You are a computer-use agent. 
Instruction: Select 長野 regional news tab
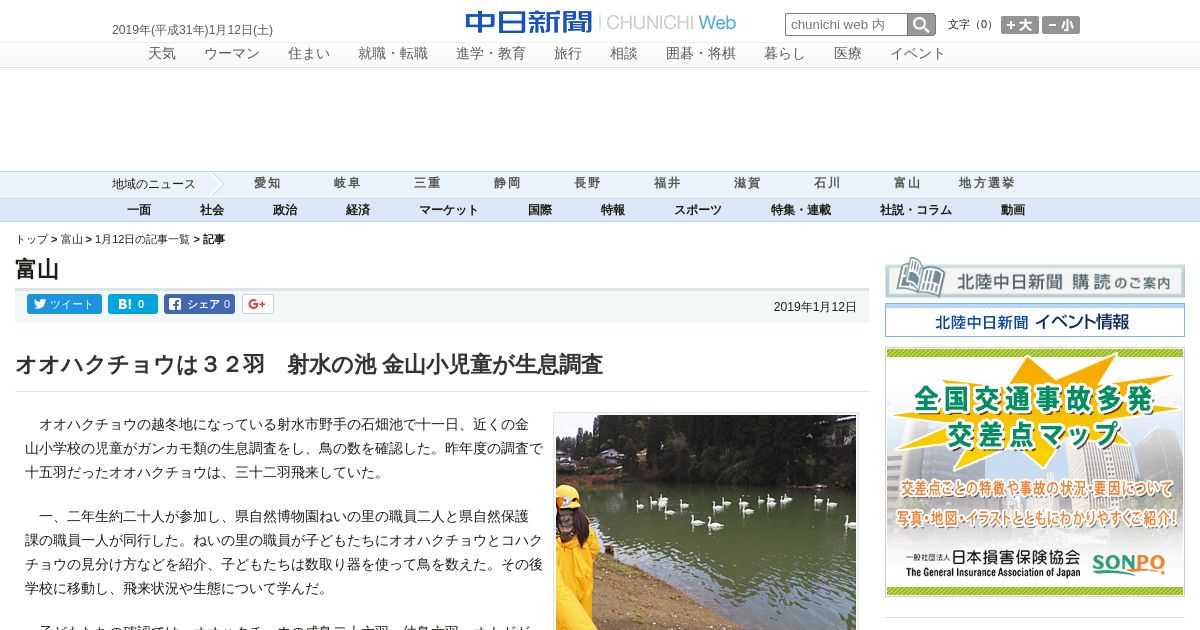pyautogui.click(x=587, y=184)
